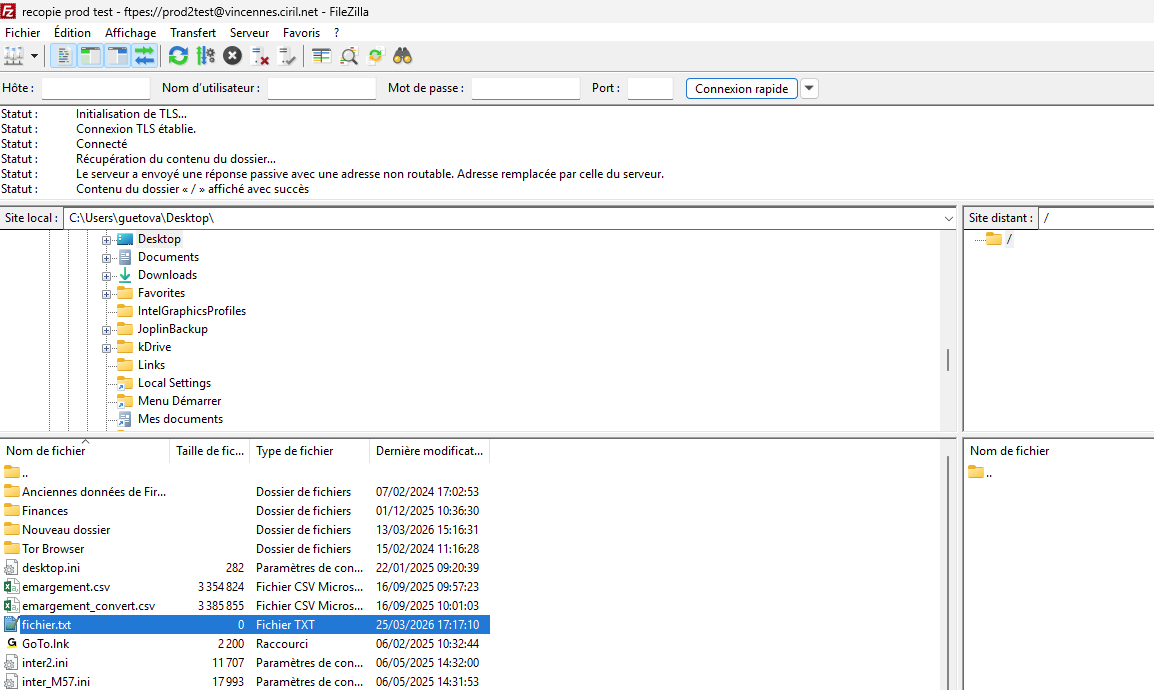1154x690 pixels.
Task: Open the Favoris menu
Action: pyautogui.click(x=301, y=33)
